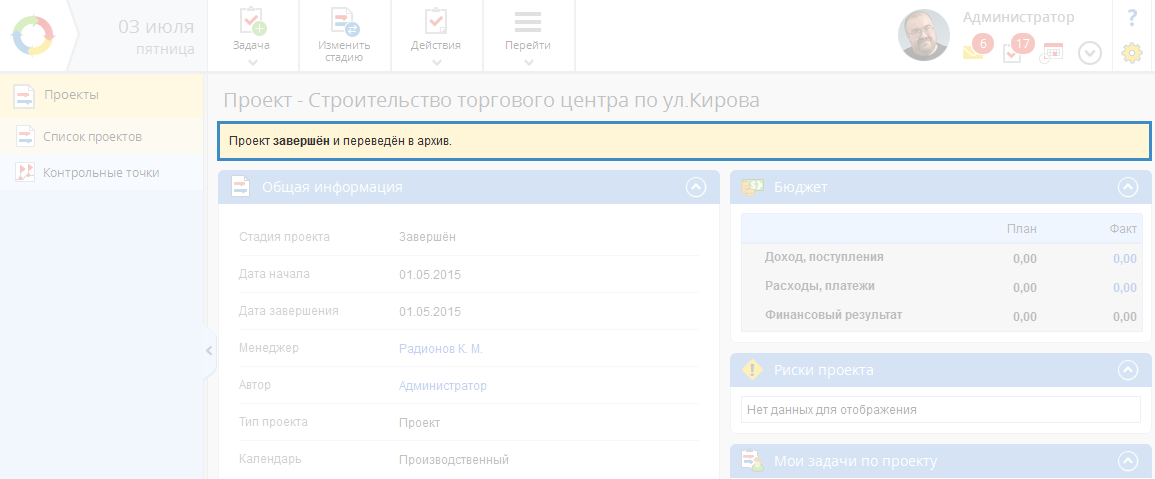Open the Перейти navigation dropdown

click(x=528, y=36)
